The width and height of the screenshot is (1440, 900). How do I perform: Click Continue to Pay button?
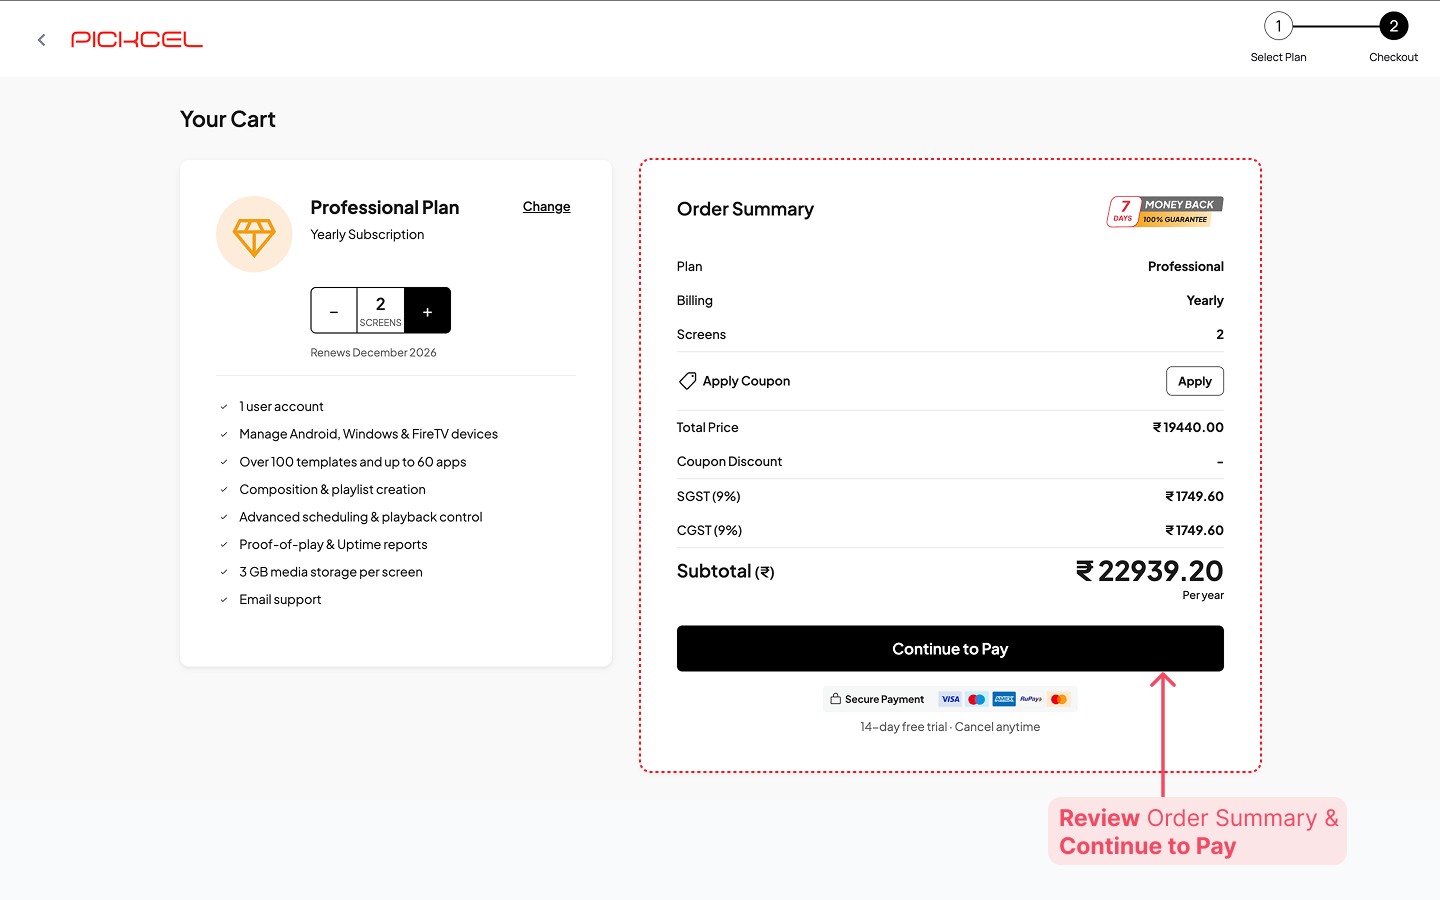[x=950, y=649]
